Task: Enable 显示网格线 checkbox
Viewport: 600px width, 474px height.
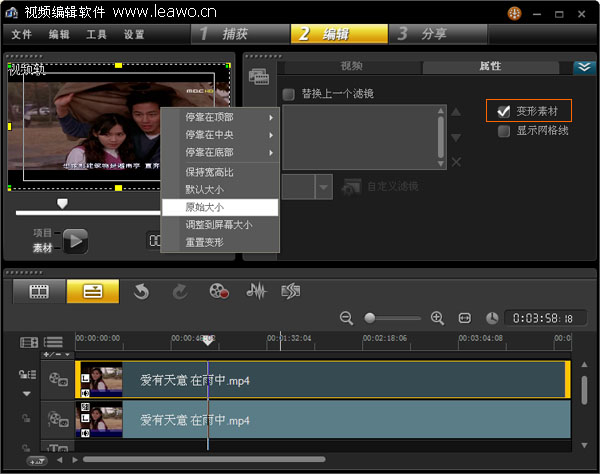Action: coord(504,131)
